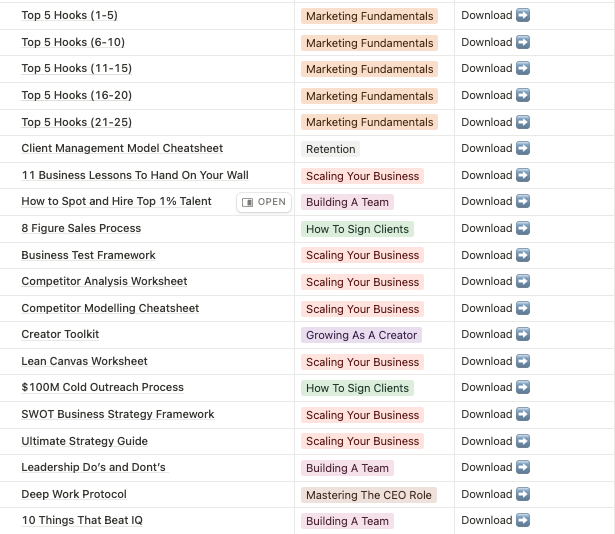
Task: Click the arrow icon in 11 Business Lessons row
Action: pyautogui.click(x=523, y=175)
